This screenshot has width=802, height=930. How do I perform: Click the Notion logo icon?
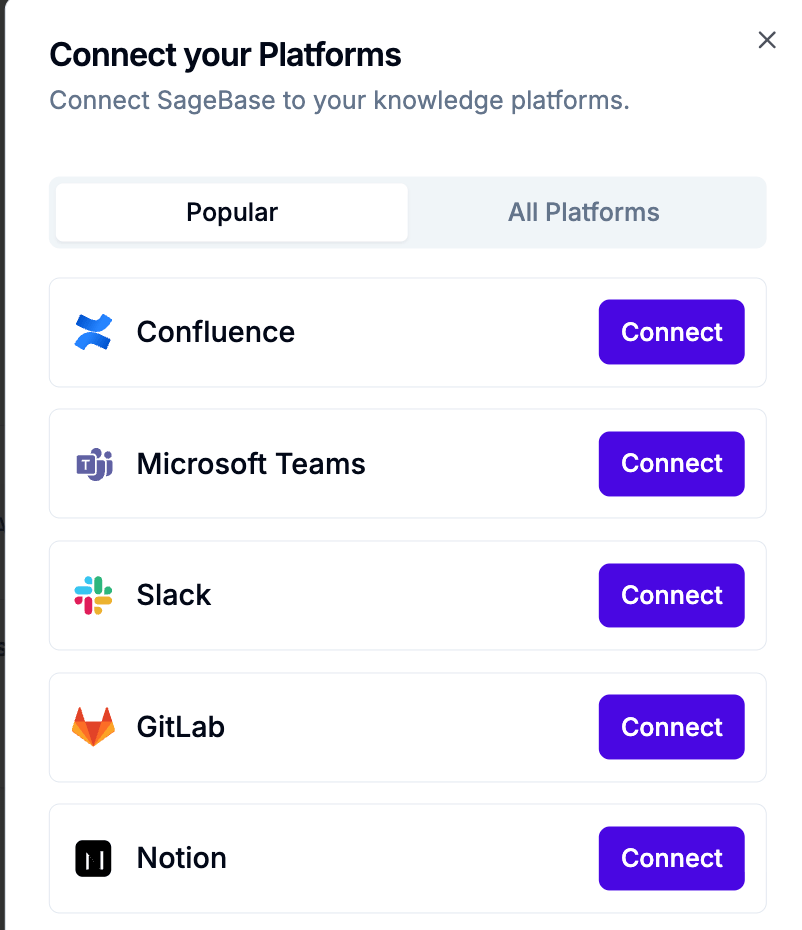point(92,858)
